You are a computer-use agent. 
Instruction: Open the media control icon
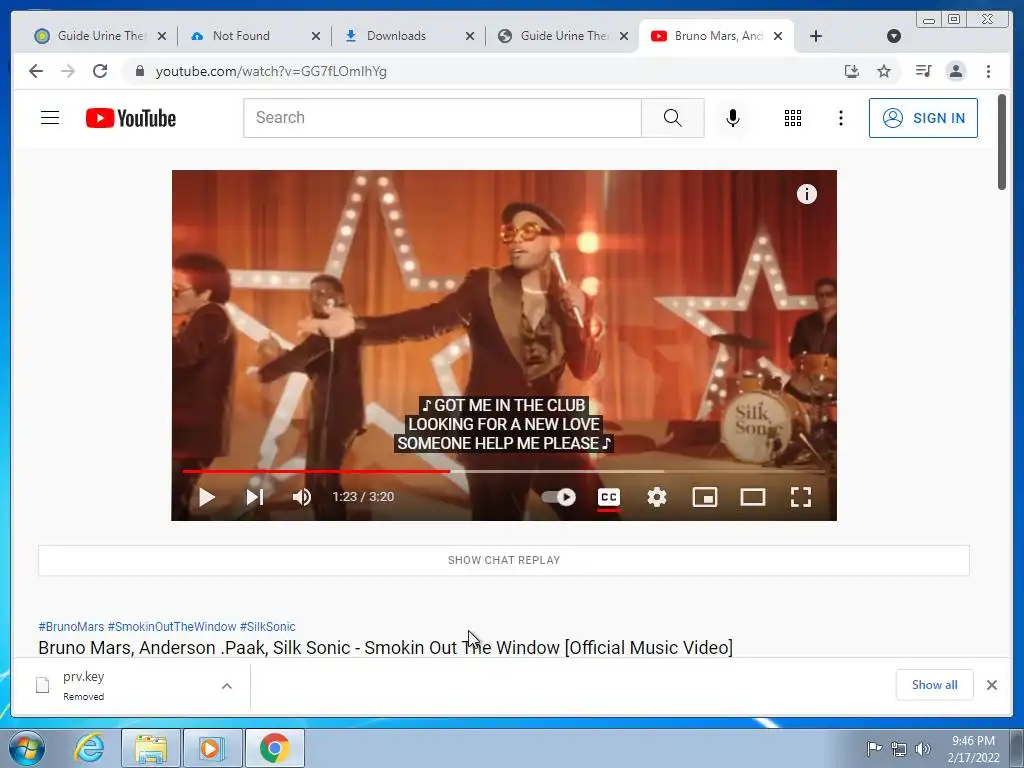[923, 71]
